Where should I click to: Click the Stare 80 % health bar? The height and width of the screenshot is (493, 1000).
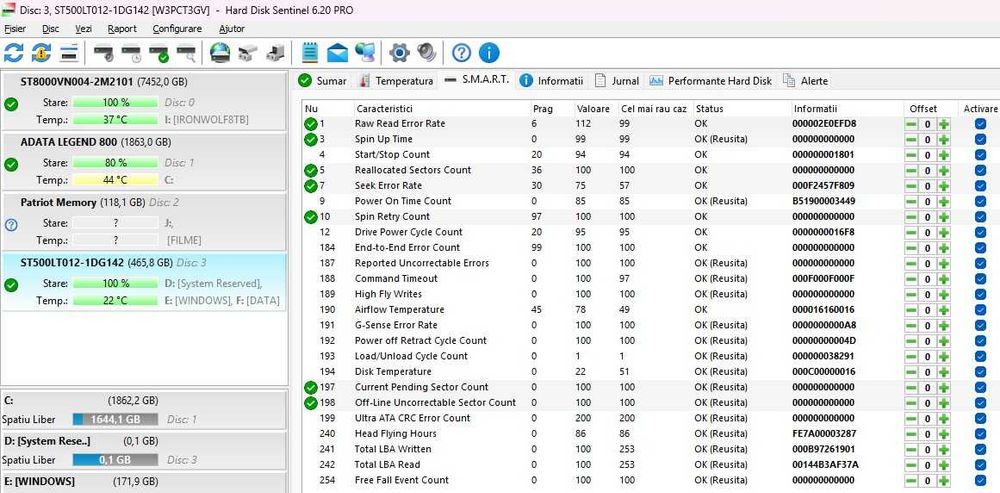point(115,163)
